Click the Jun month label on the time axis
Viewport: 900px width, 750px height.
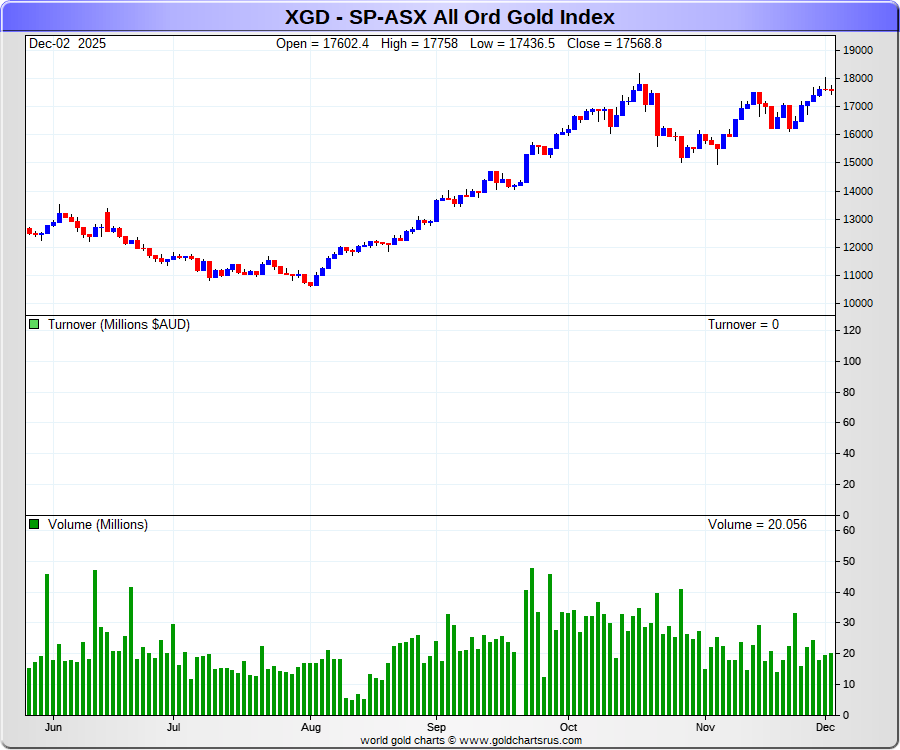(x=53, y=727)
